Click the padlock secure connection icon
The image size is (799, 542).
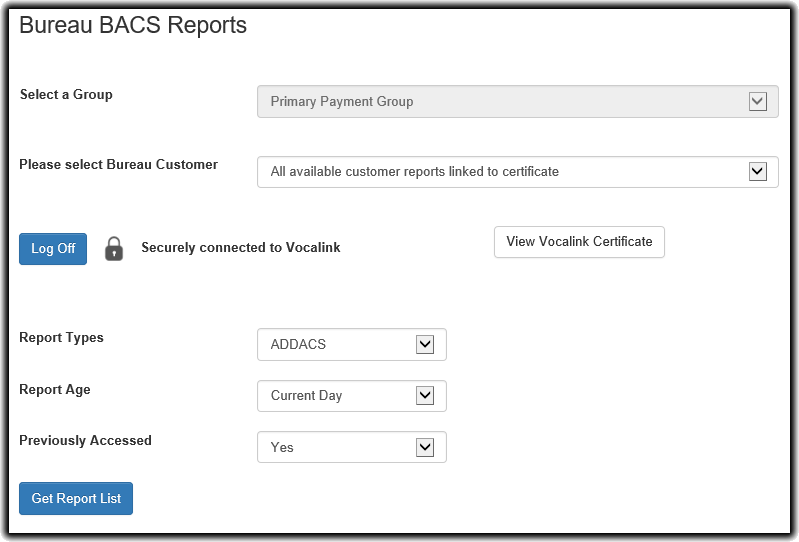coord(114,248)
